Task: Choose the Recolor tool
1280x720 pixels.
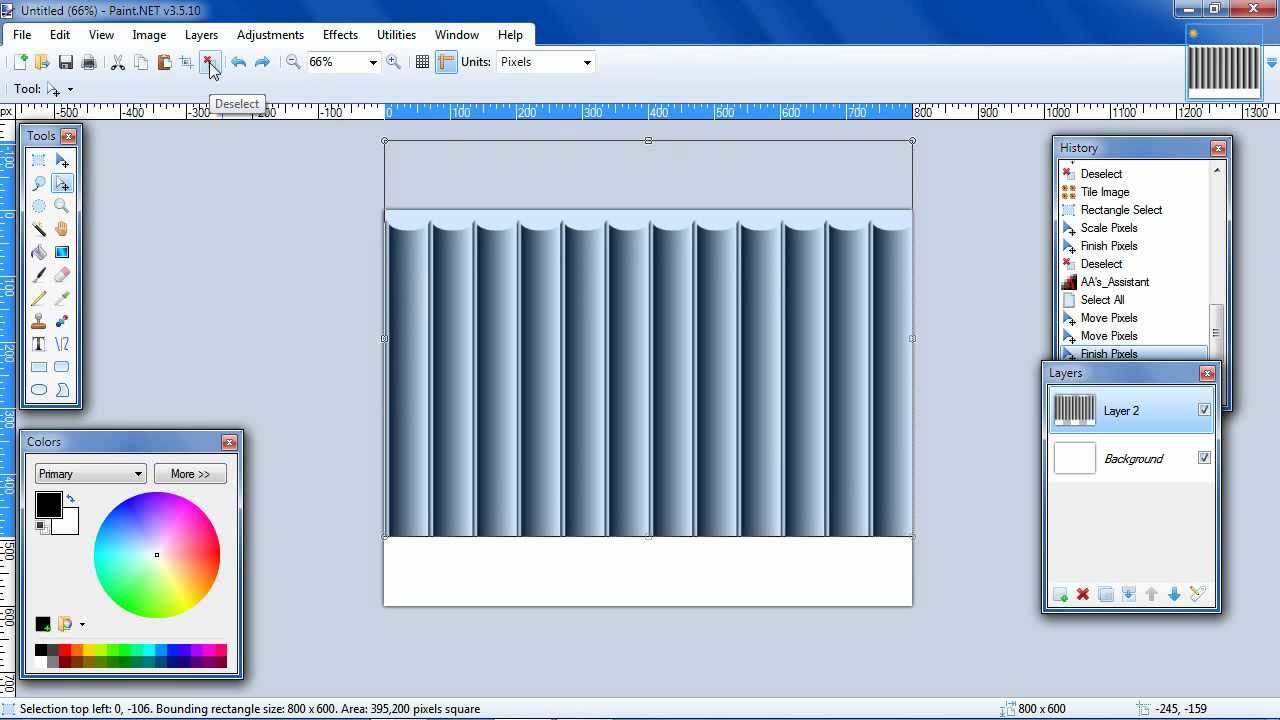Action: coord(62,321)
